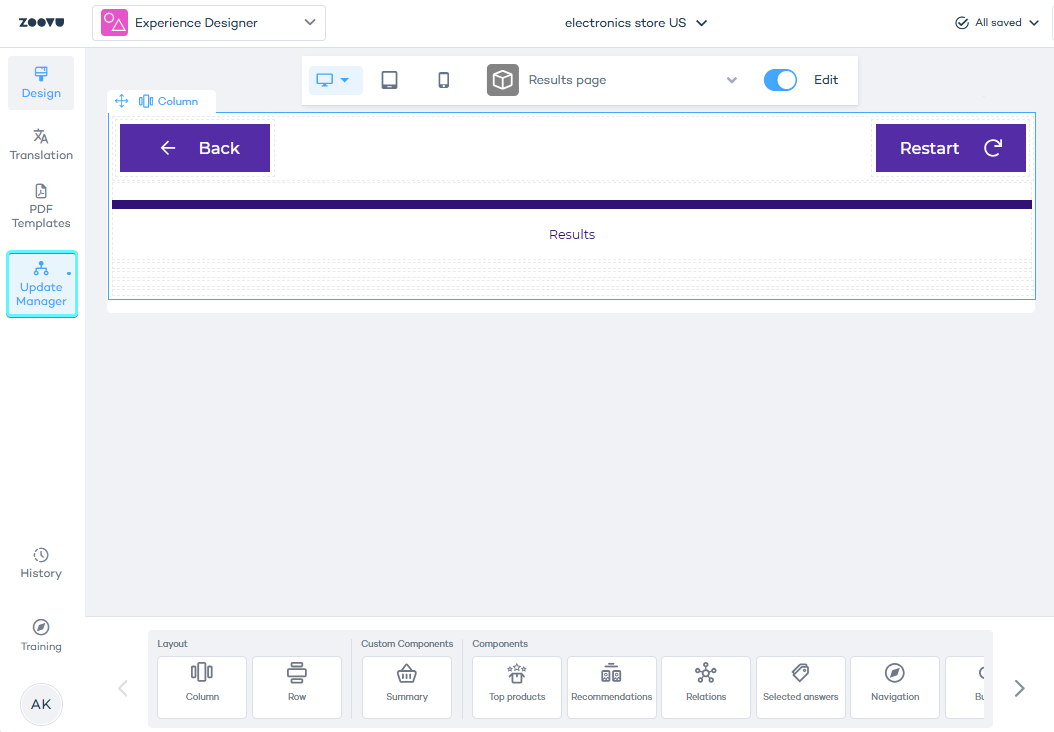Go to the Translation sidebar section
1054x732 pixels.
[41, 145]
